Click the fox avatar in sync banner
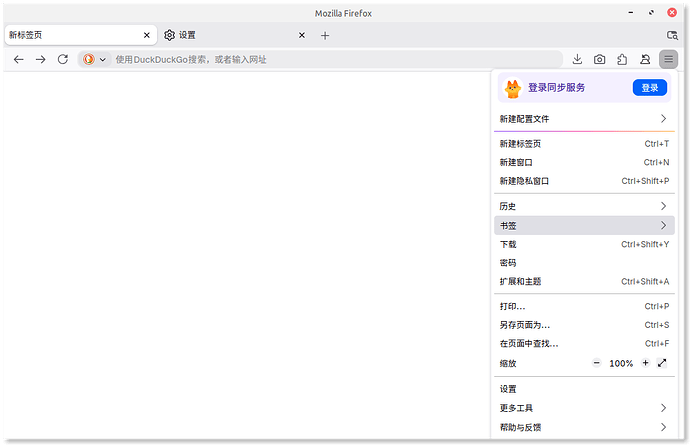690x445 pixels. click(513, 88)
